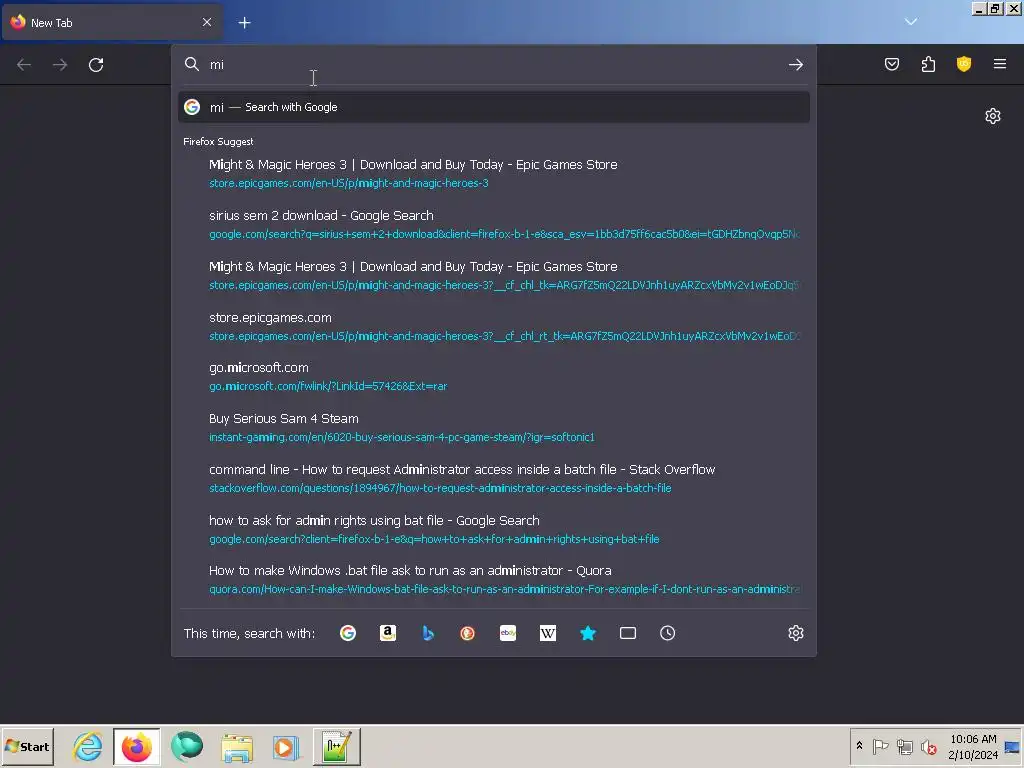Open first Might & Magic Heroes 3 suggestion
Screen dimensions: 1024x768
tap(494, 174)
